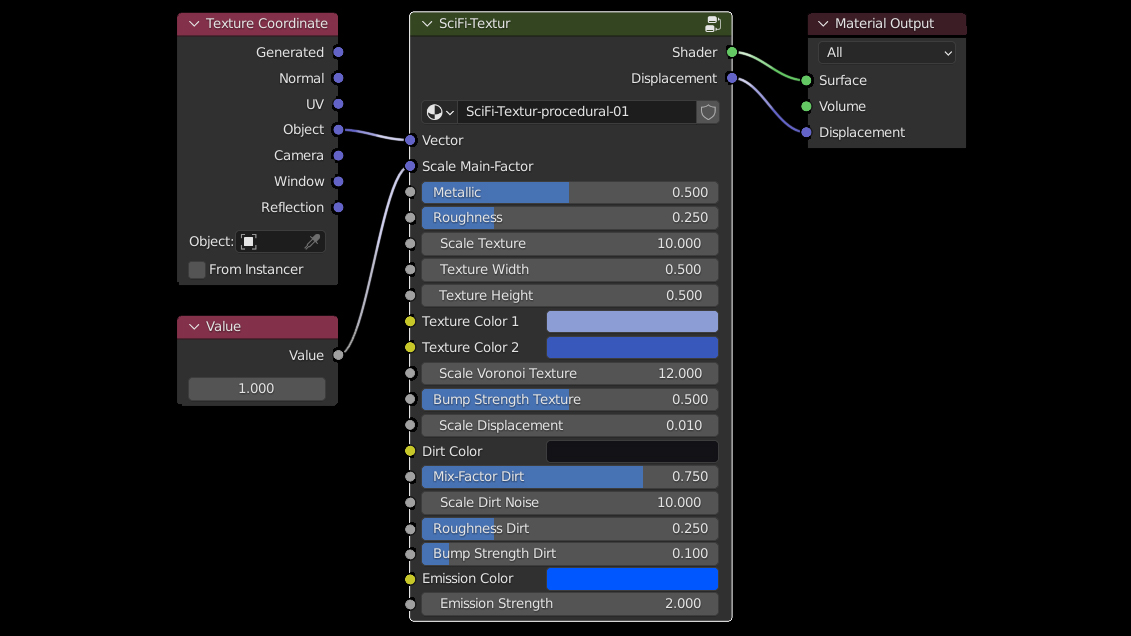Click the Value node output socket

pos(338,355)
